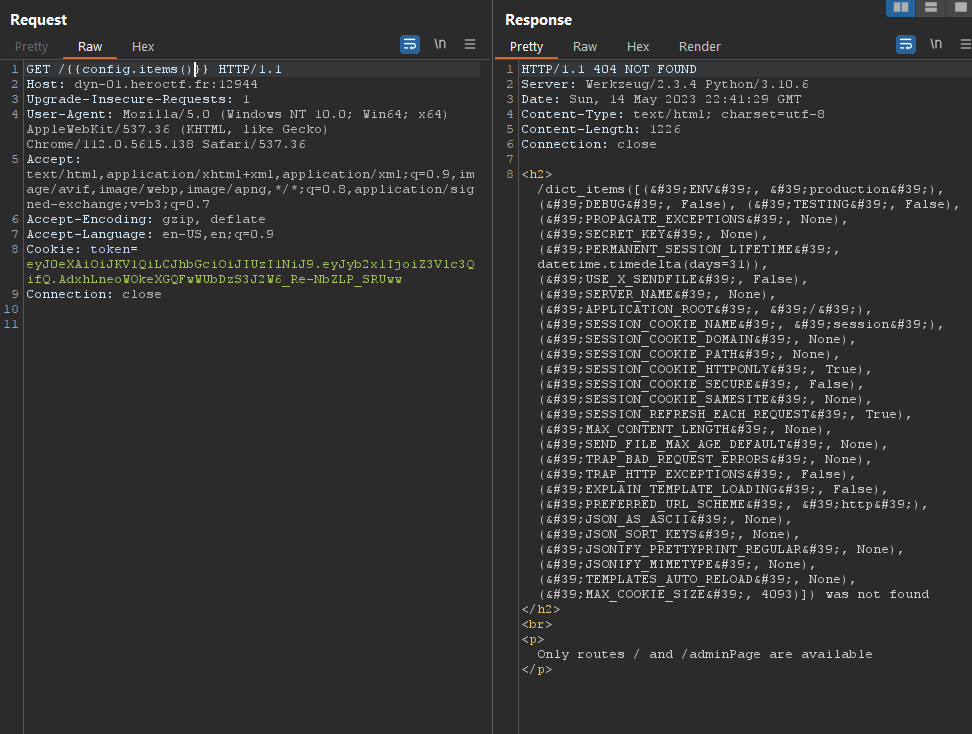The image size is (972, 734).
Task: Select the Pretty tab in Request pane
Action: pos(32,46)
